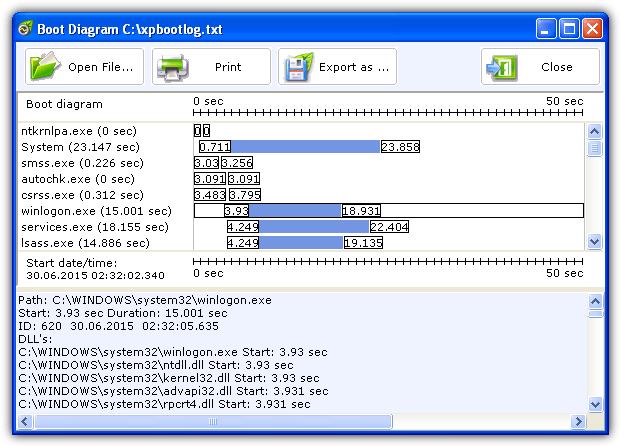The height and width of the screenshot is (446, 621).
Task: Click the top 50 sec ruler label
Action: pyautogui.click(x=564, y=101)
